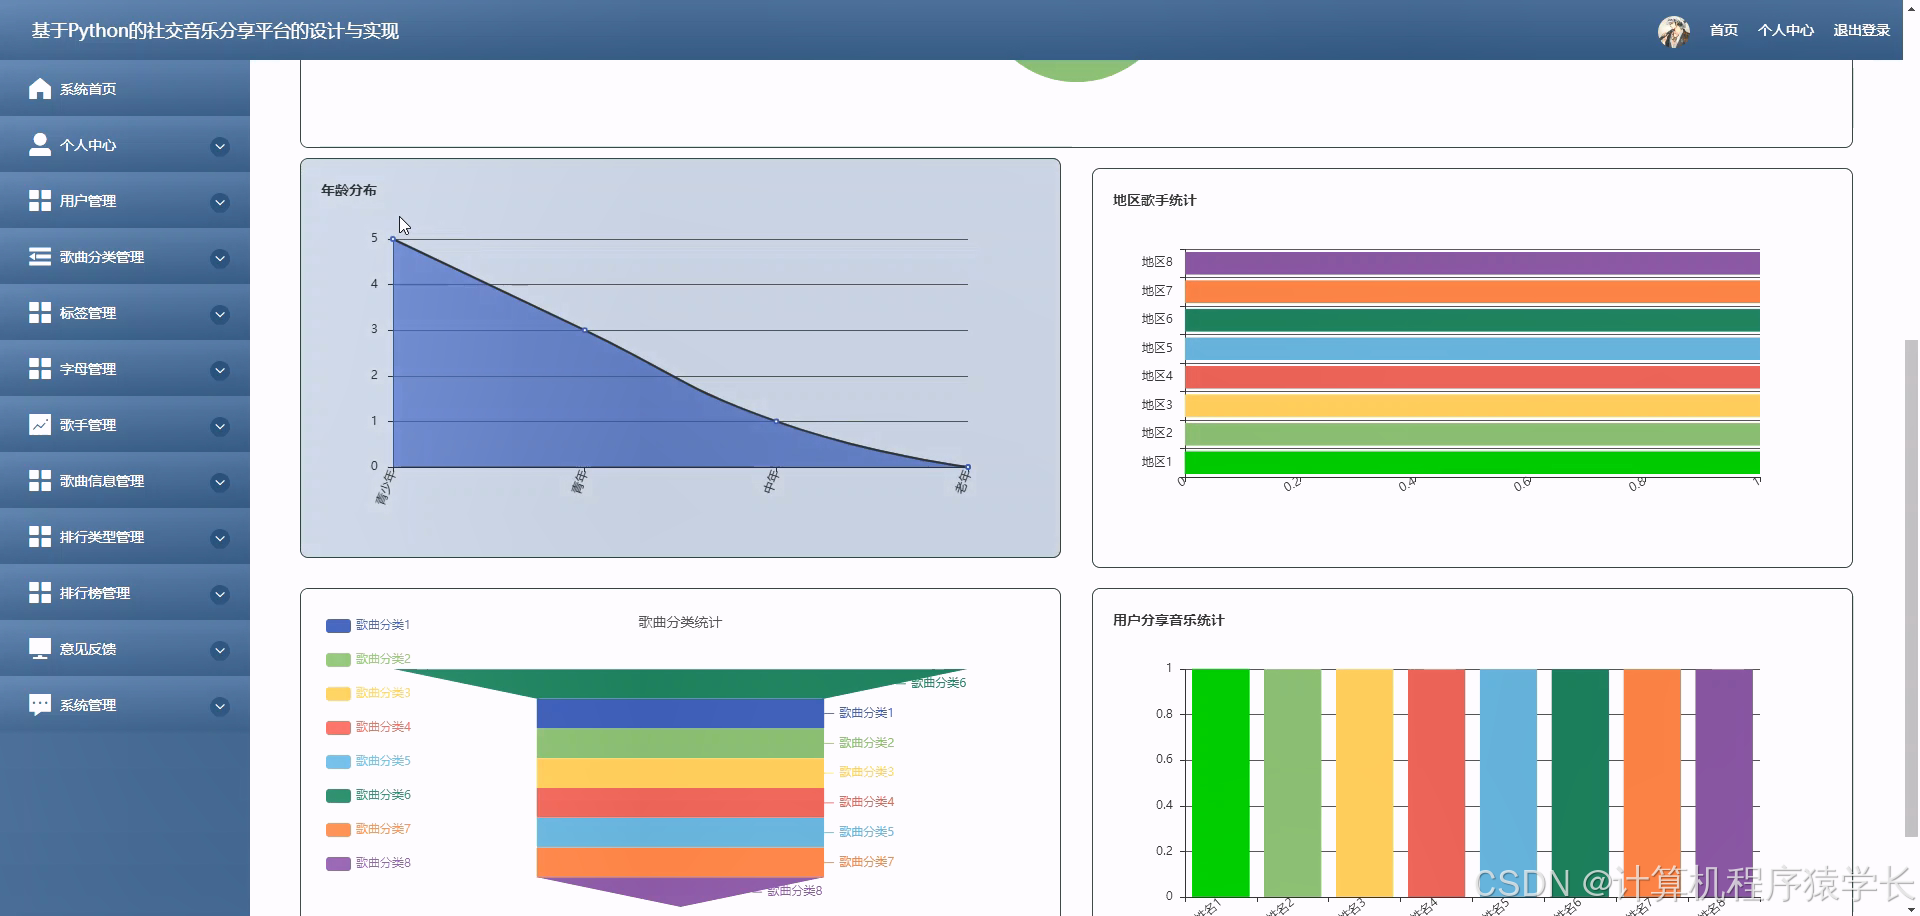
Task: Click the yellow 地区3 bar
Action: 1472,406
